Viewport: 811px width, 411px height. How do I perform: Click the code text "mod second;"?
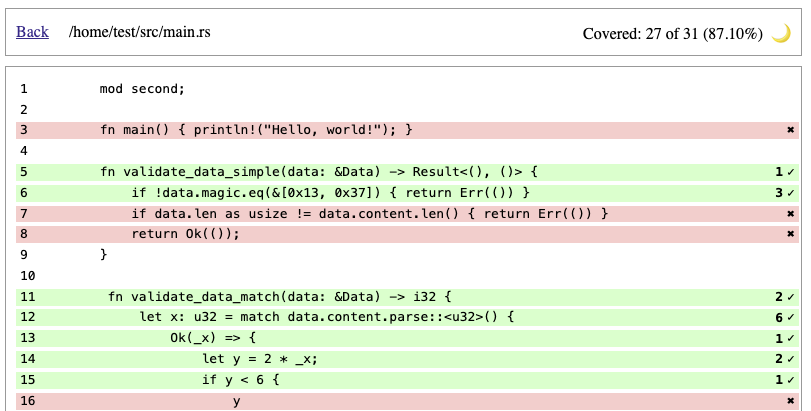pos(142,89)
